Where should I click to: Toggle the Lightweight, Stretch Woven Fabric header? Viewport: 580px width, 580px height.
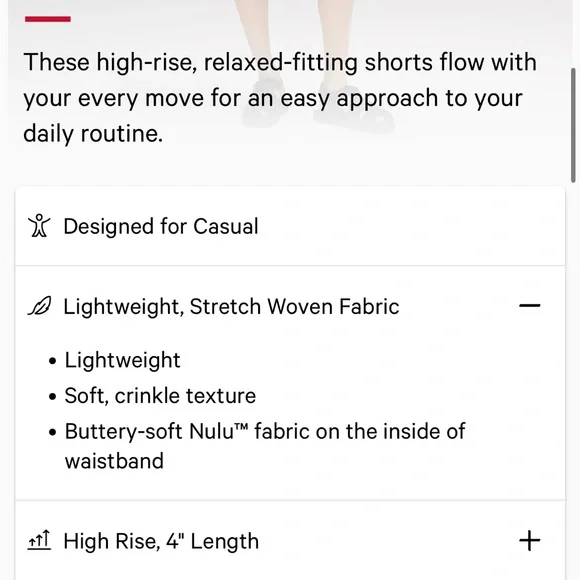tap(290, 306)
